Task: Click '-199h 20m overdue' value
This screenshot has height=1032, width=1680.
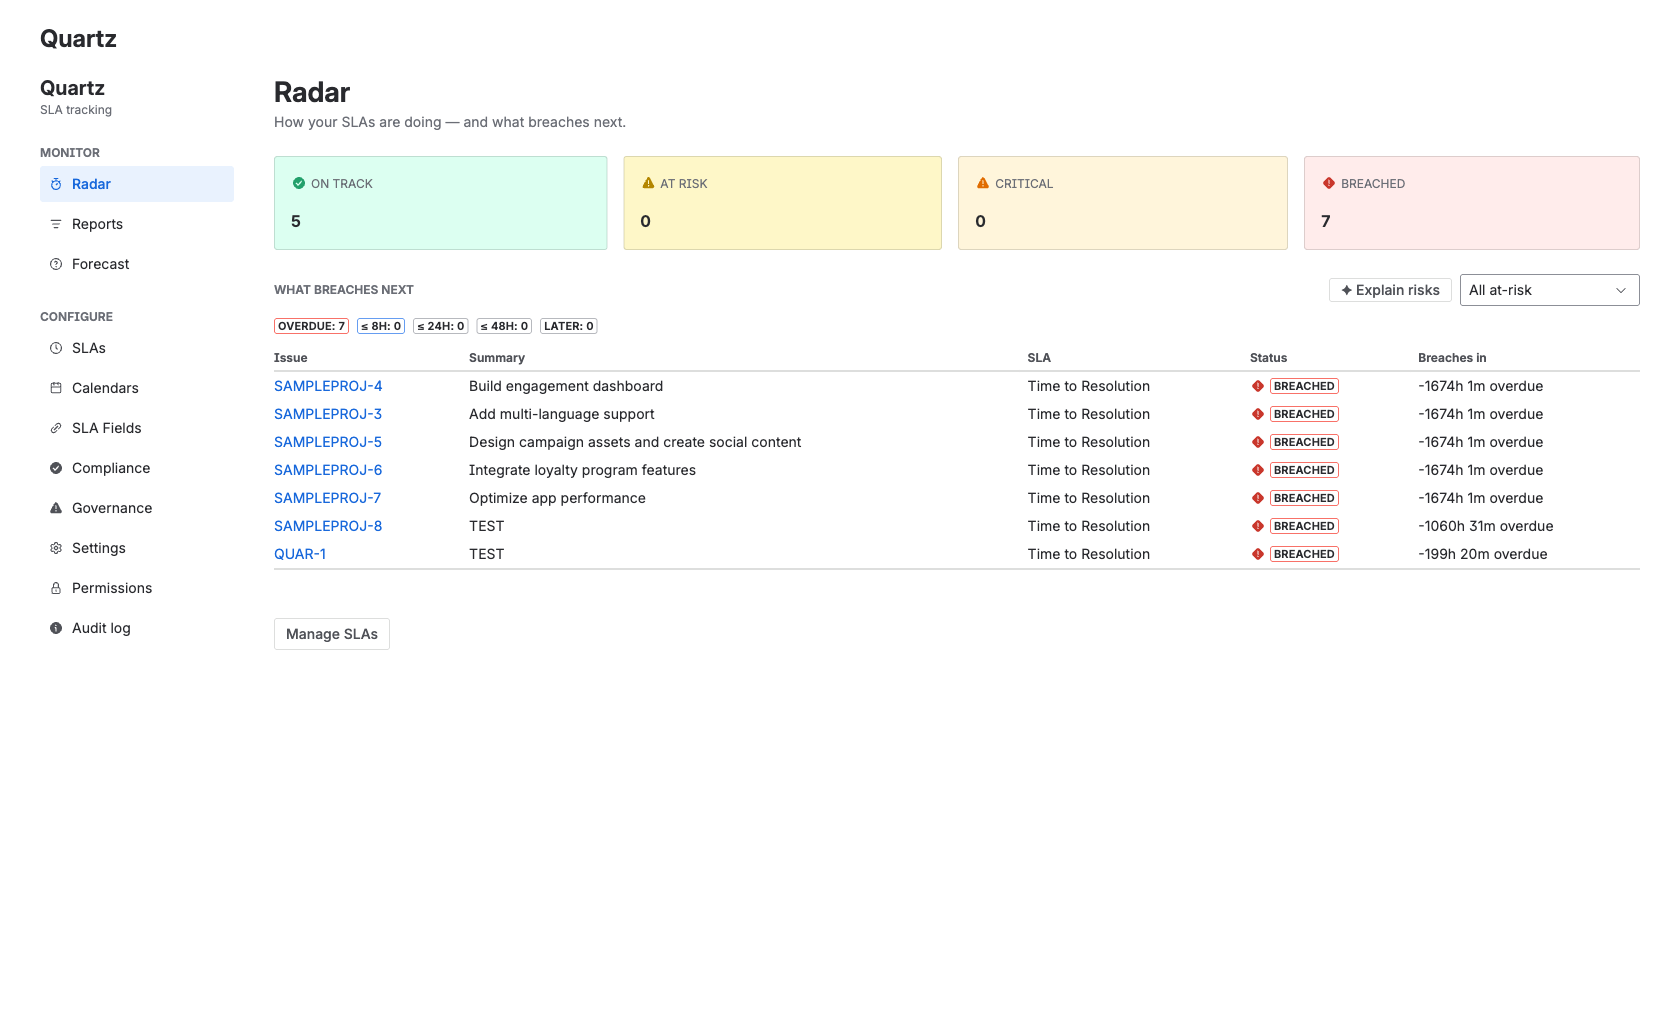Action: click(x=1483, y=554)
